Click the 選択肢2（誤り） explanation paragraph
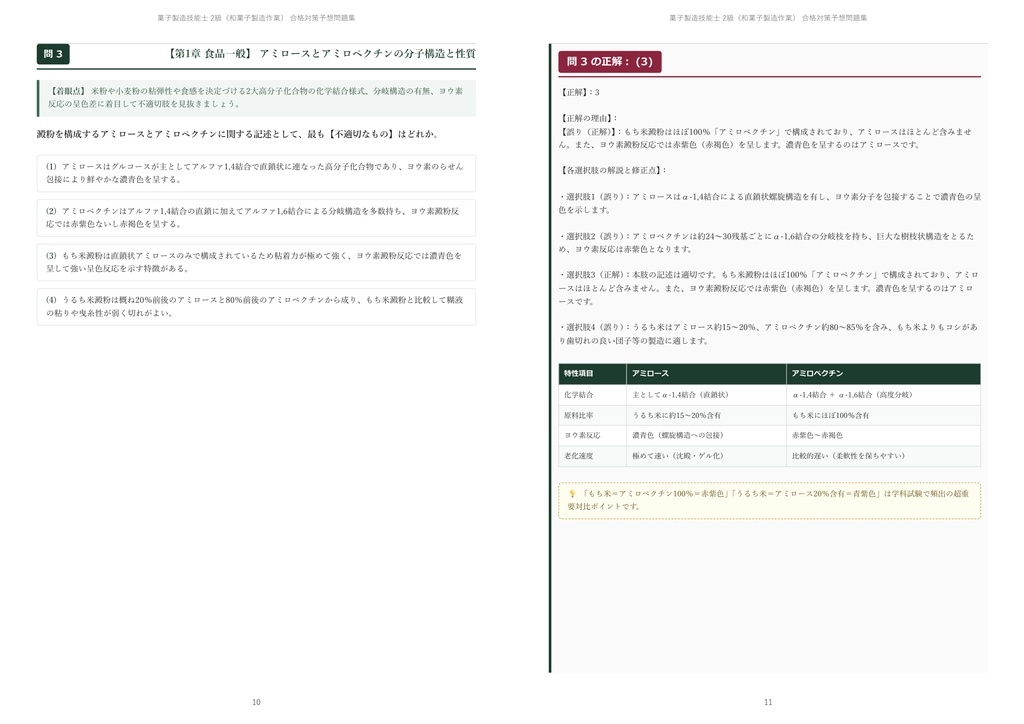Screen dimensions: 1024x724 pyautogui.click(x=769, y=242)
